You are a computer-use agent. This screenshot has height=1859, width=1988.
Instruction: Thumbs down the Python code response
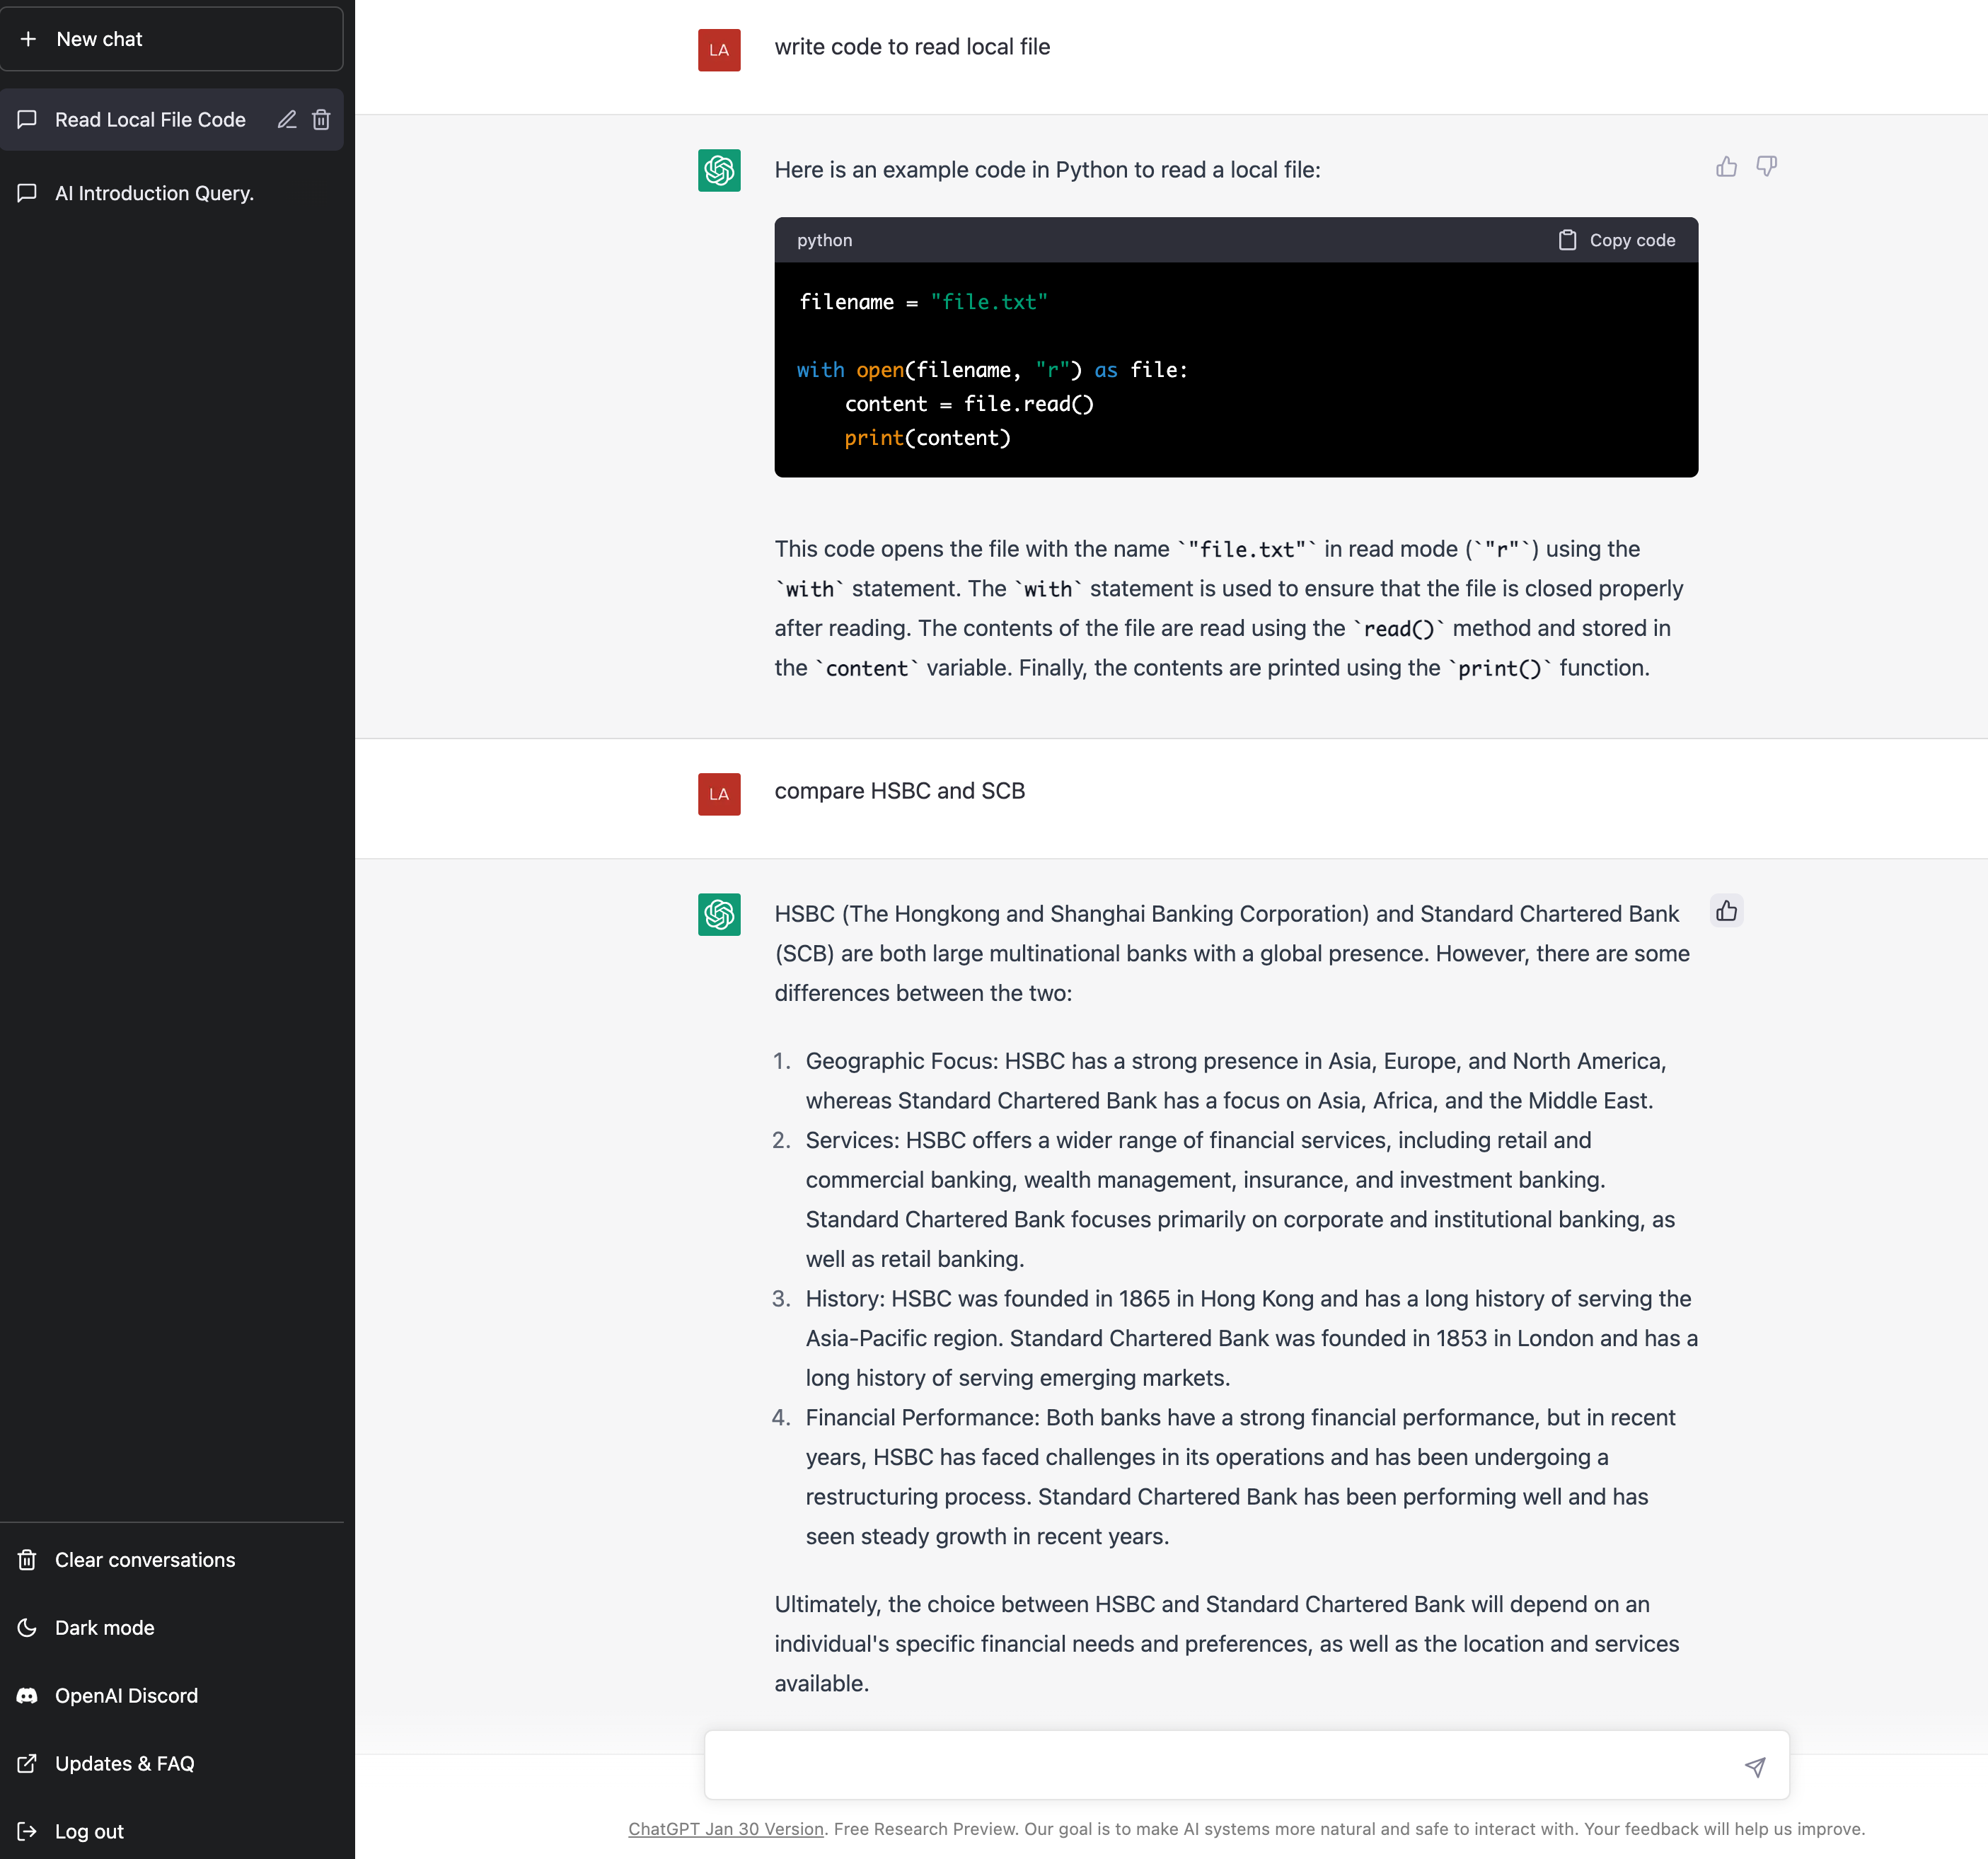[x=1767, y=167]
